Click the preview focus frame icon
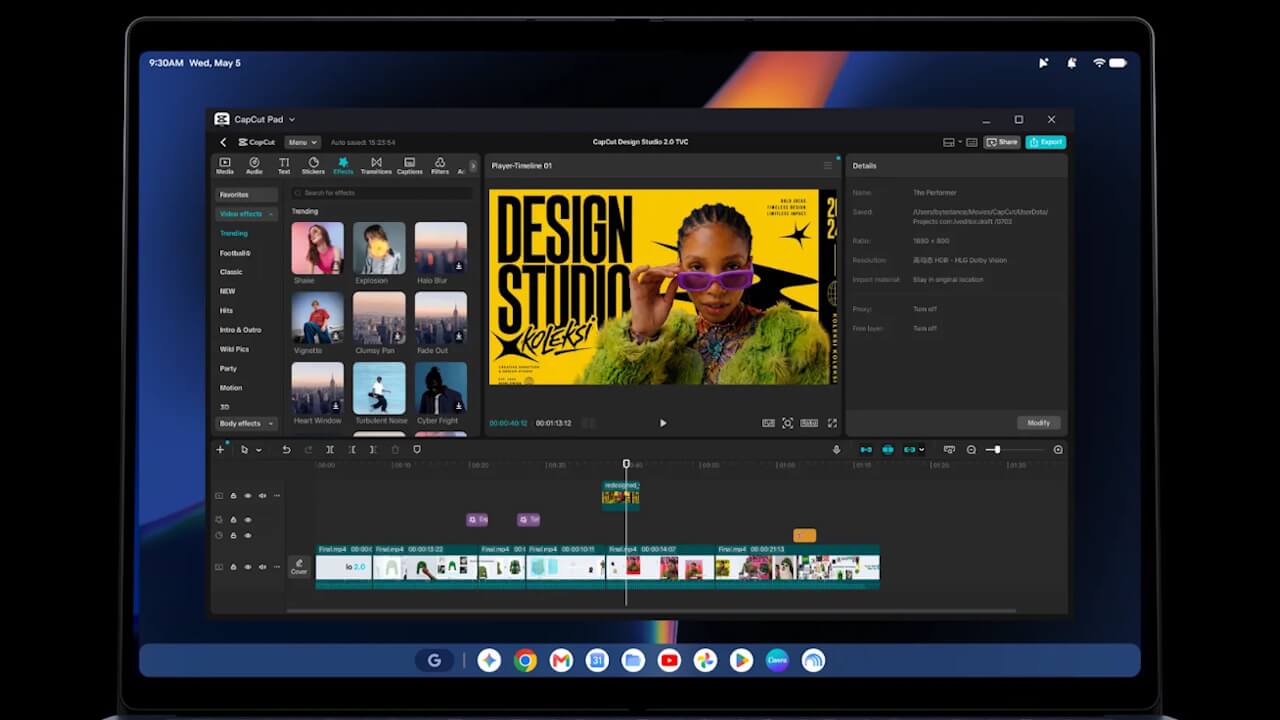 (x=788, y=423)
